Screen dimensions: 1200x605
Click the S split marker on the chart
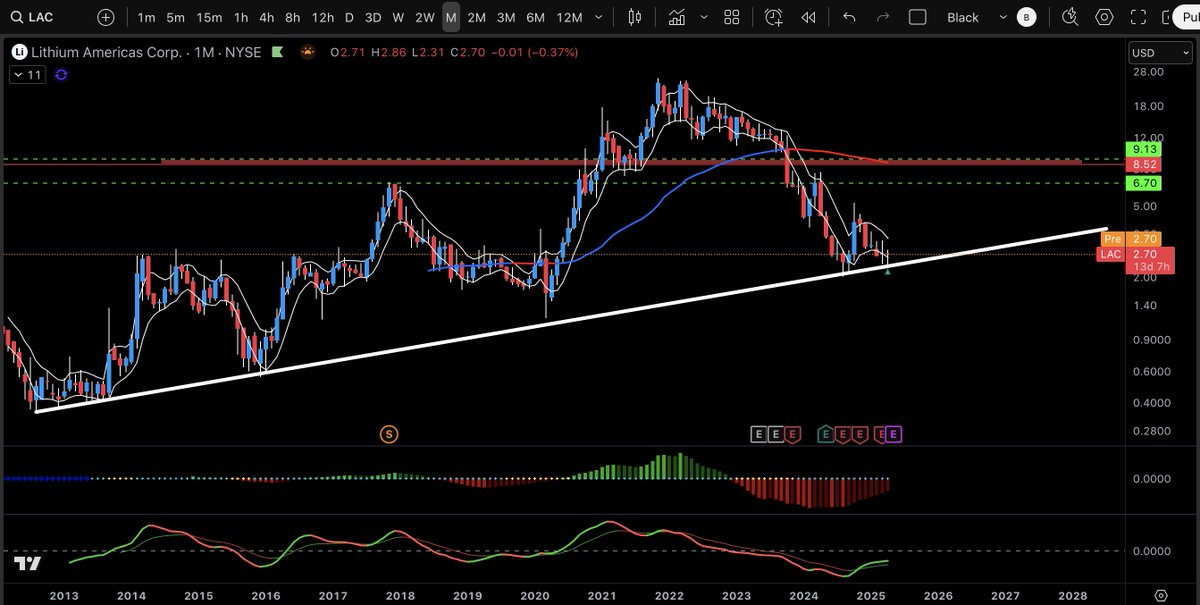click(389, 433)
